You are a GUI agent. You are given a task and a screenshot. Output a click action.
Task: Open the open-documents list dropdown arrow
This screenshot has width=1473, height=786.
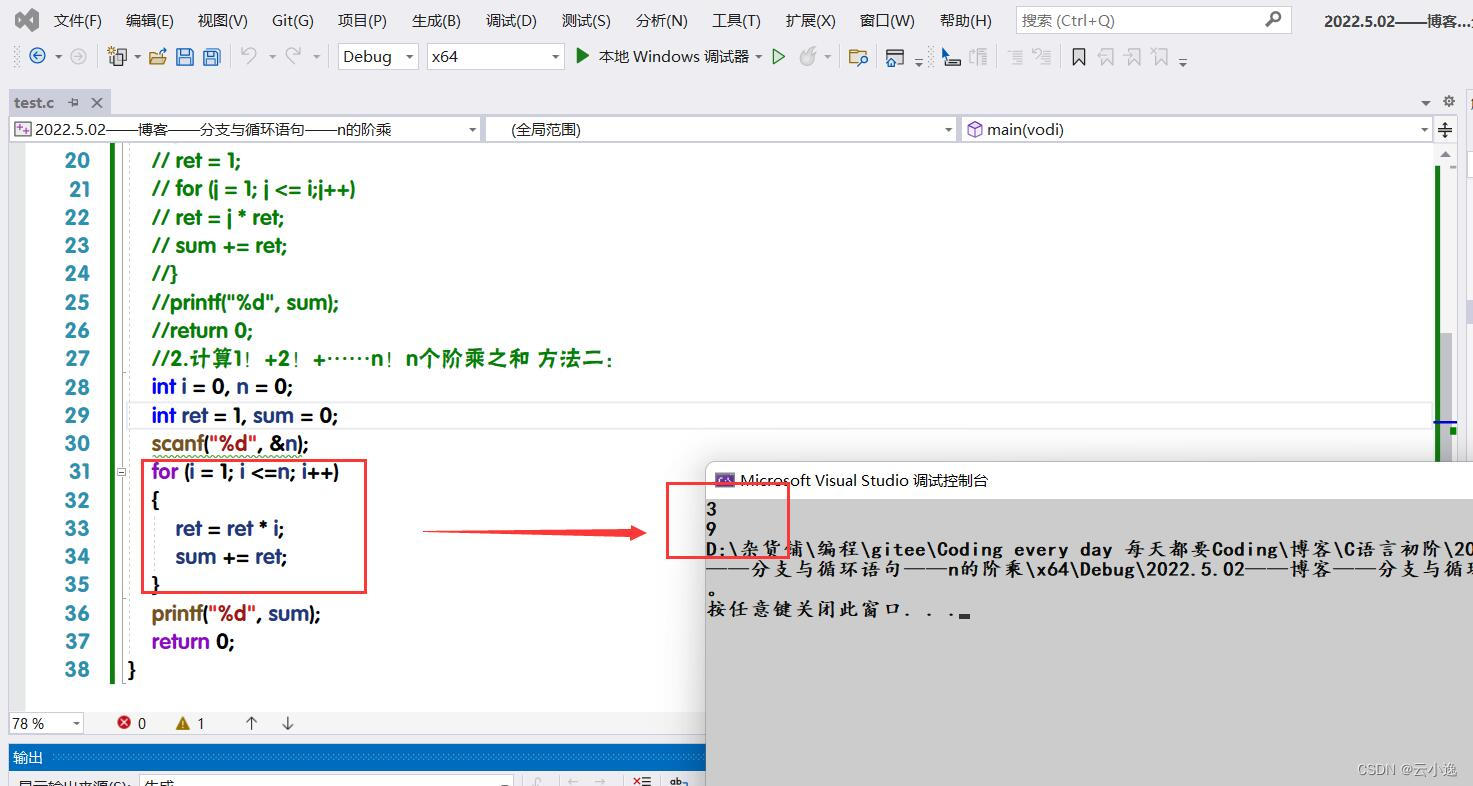click(x=1426, y=102)
